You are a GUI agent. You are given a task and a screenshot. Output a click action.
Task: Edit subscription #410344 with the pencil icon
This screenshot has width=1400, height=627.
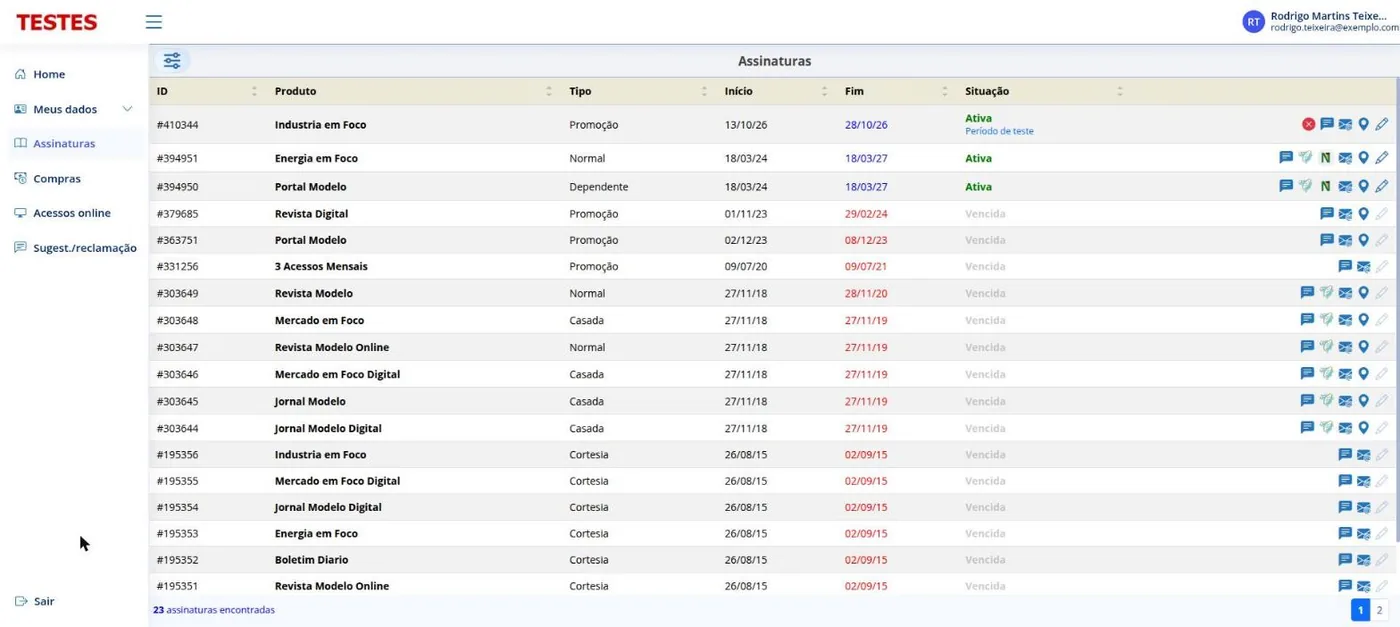pyautogui.click(x=1382, y=124)
